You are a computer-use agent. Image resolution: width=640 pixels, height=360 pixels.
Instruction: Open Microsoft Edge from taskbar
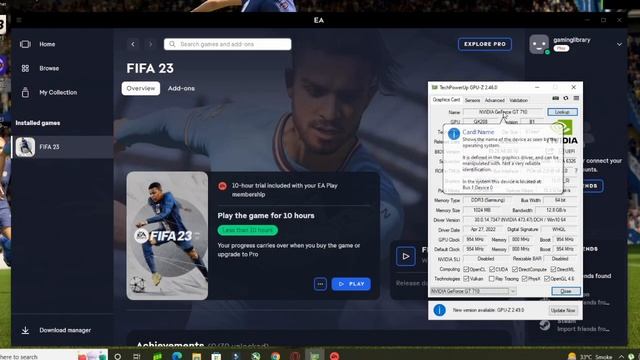(x=177, y=356)
